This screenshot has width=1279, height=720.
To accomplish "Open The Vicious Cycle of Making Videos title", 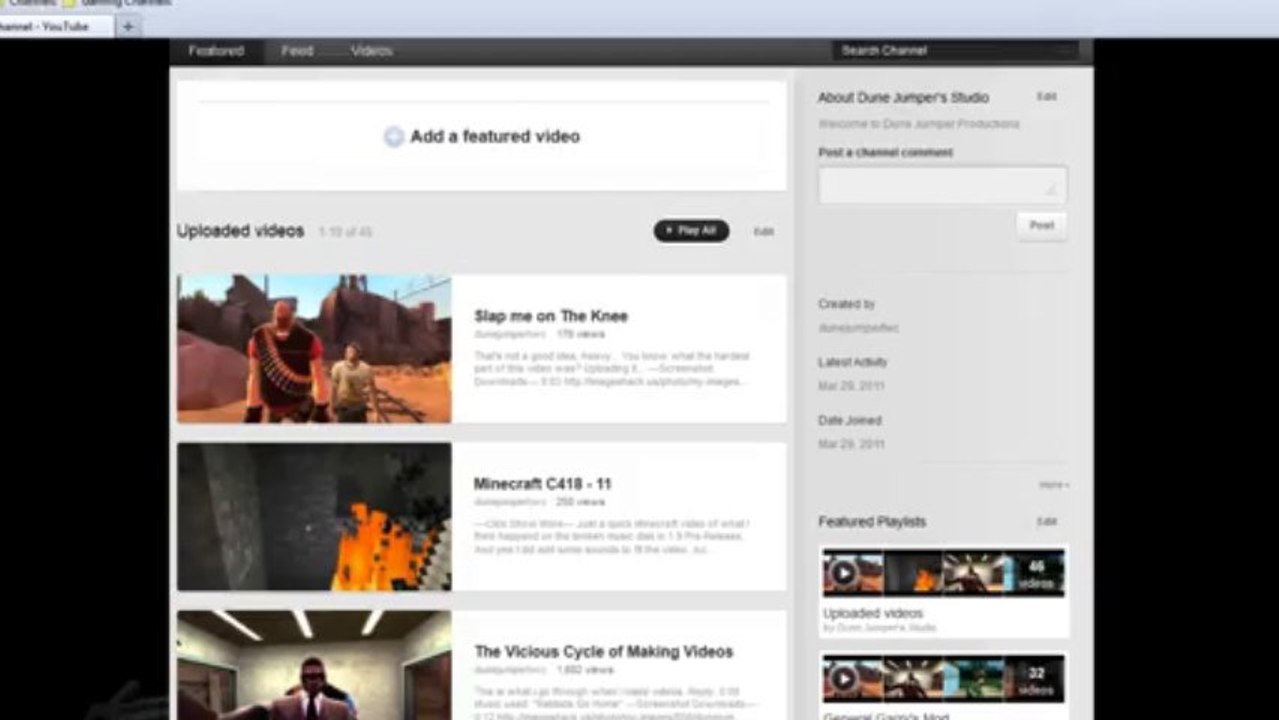I will [604, 652].
